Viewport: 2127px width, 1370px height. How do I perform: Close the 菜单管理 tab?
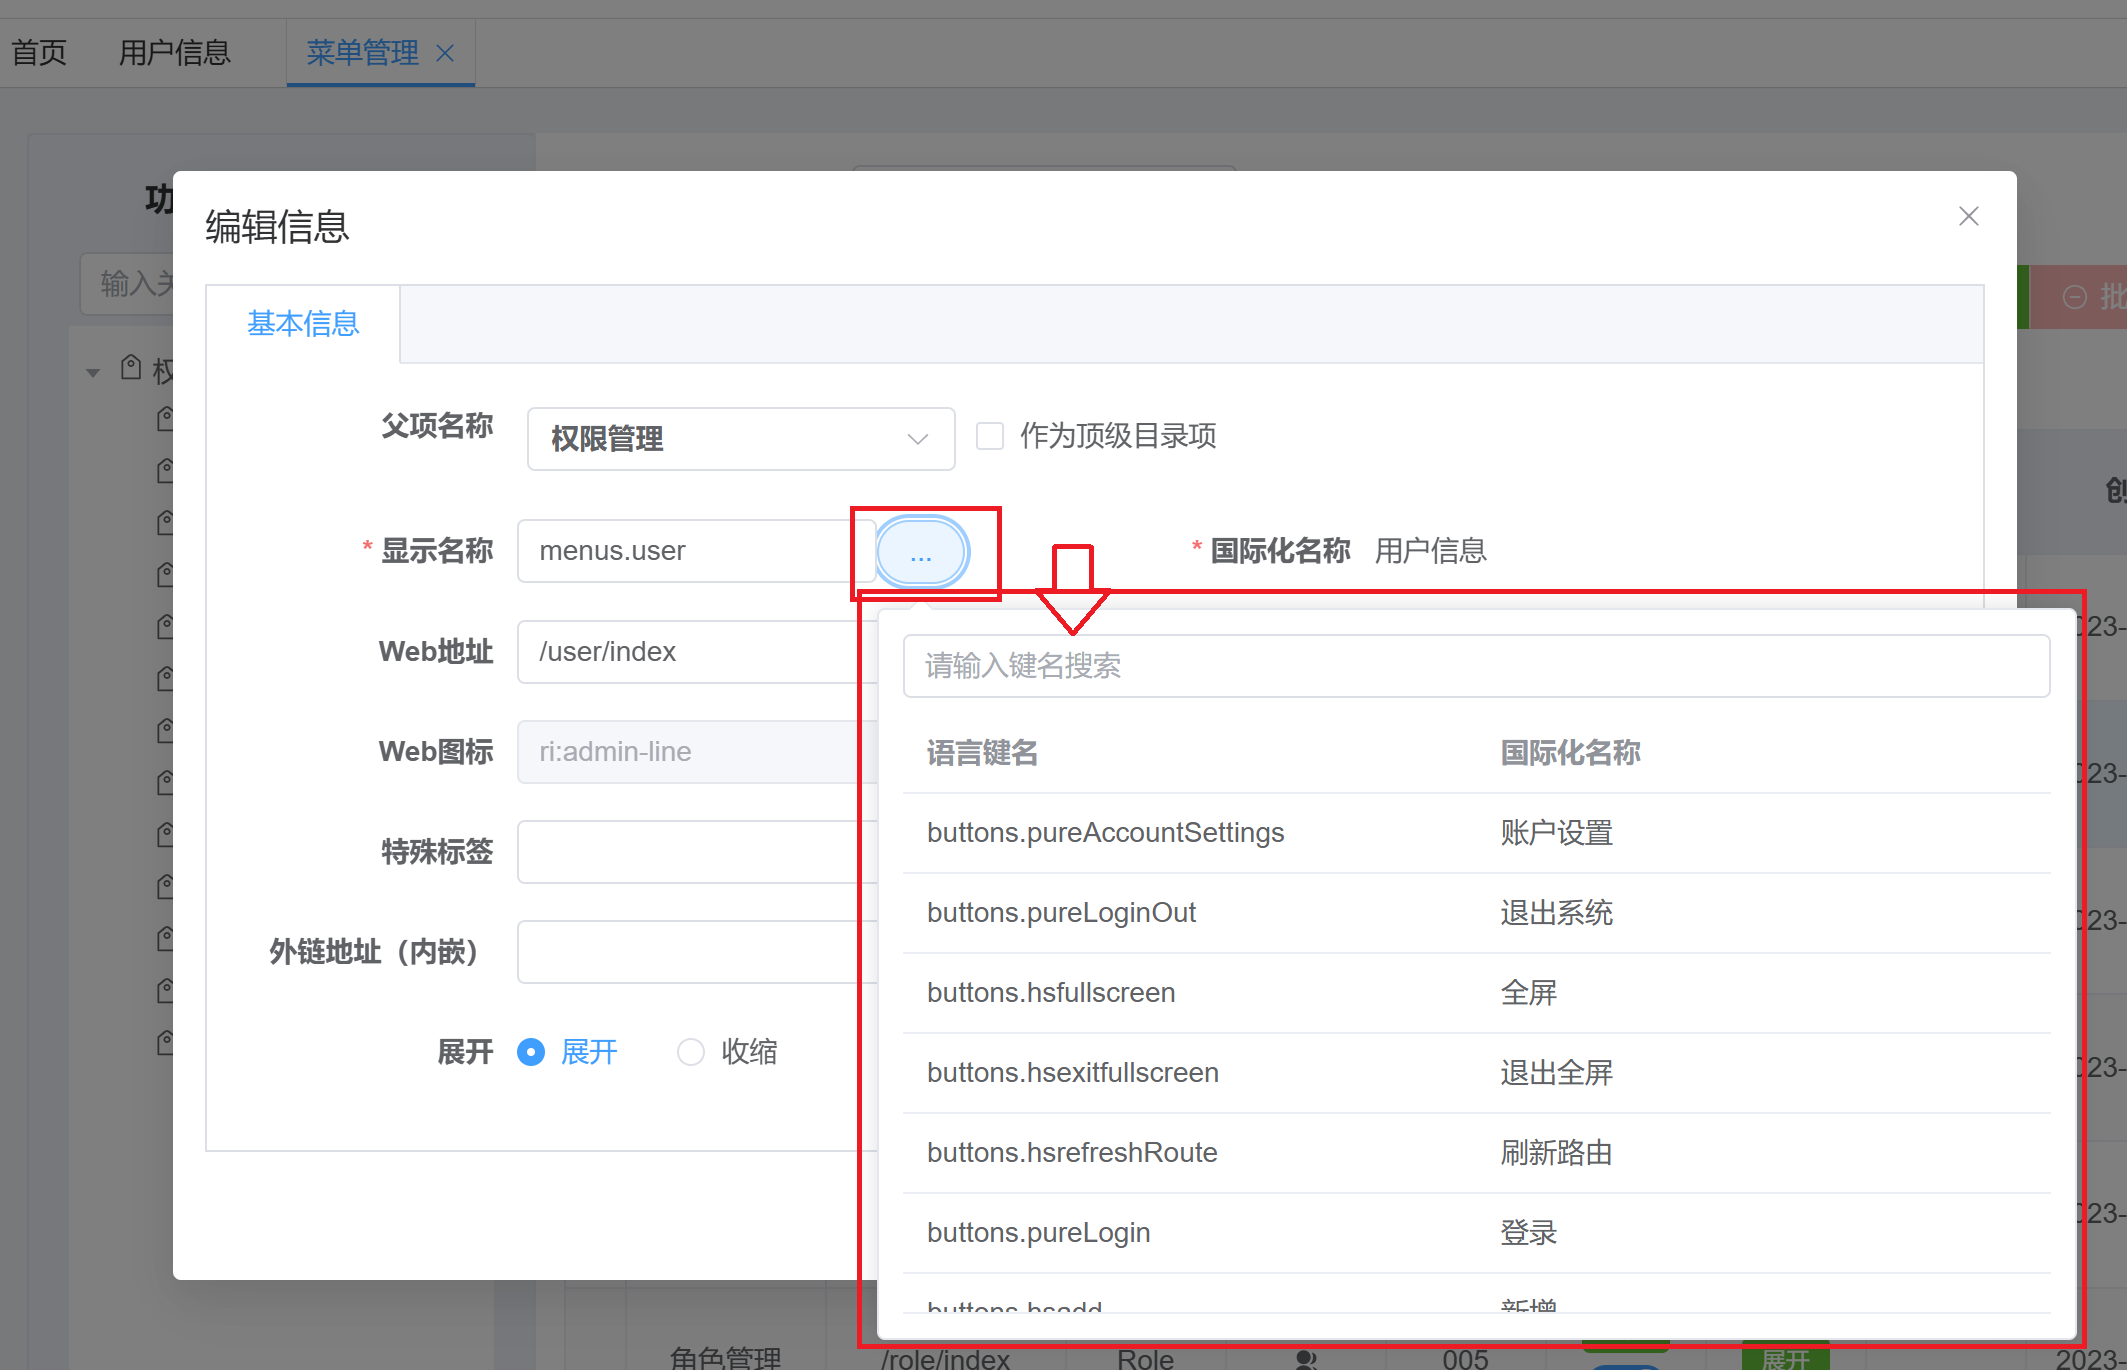point(447,53)
